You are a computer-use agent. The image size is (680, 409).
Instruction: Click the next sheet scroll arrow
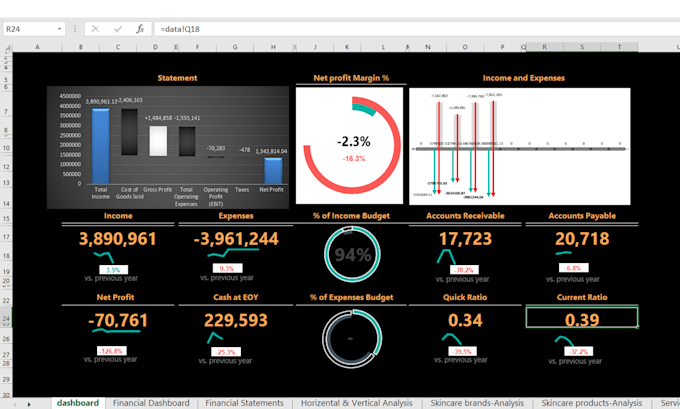(29, 404)
